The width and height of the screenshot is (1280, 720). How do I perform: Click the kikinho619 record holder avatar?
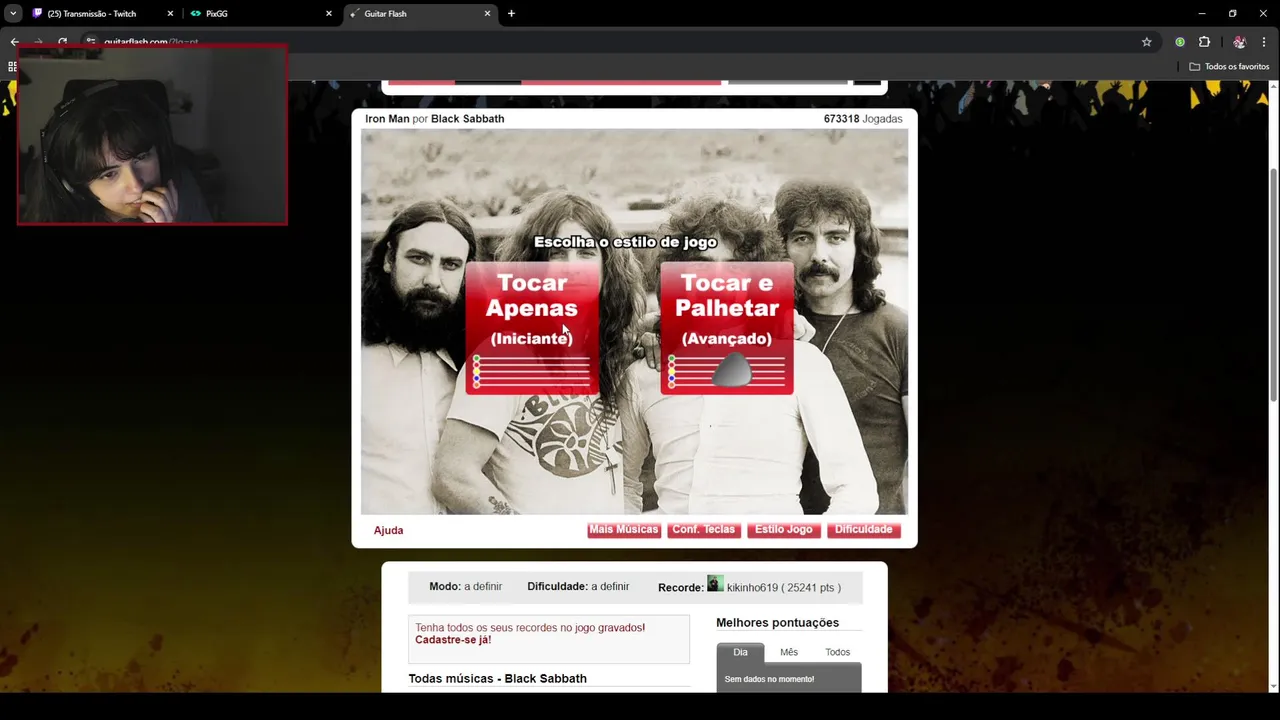[x=715, y=584]
